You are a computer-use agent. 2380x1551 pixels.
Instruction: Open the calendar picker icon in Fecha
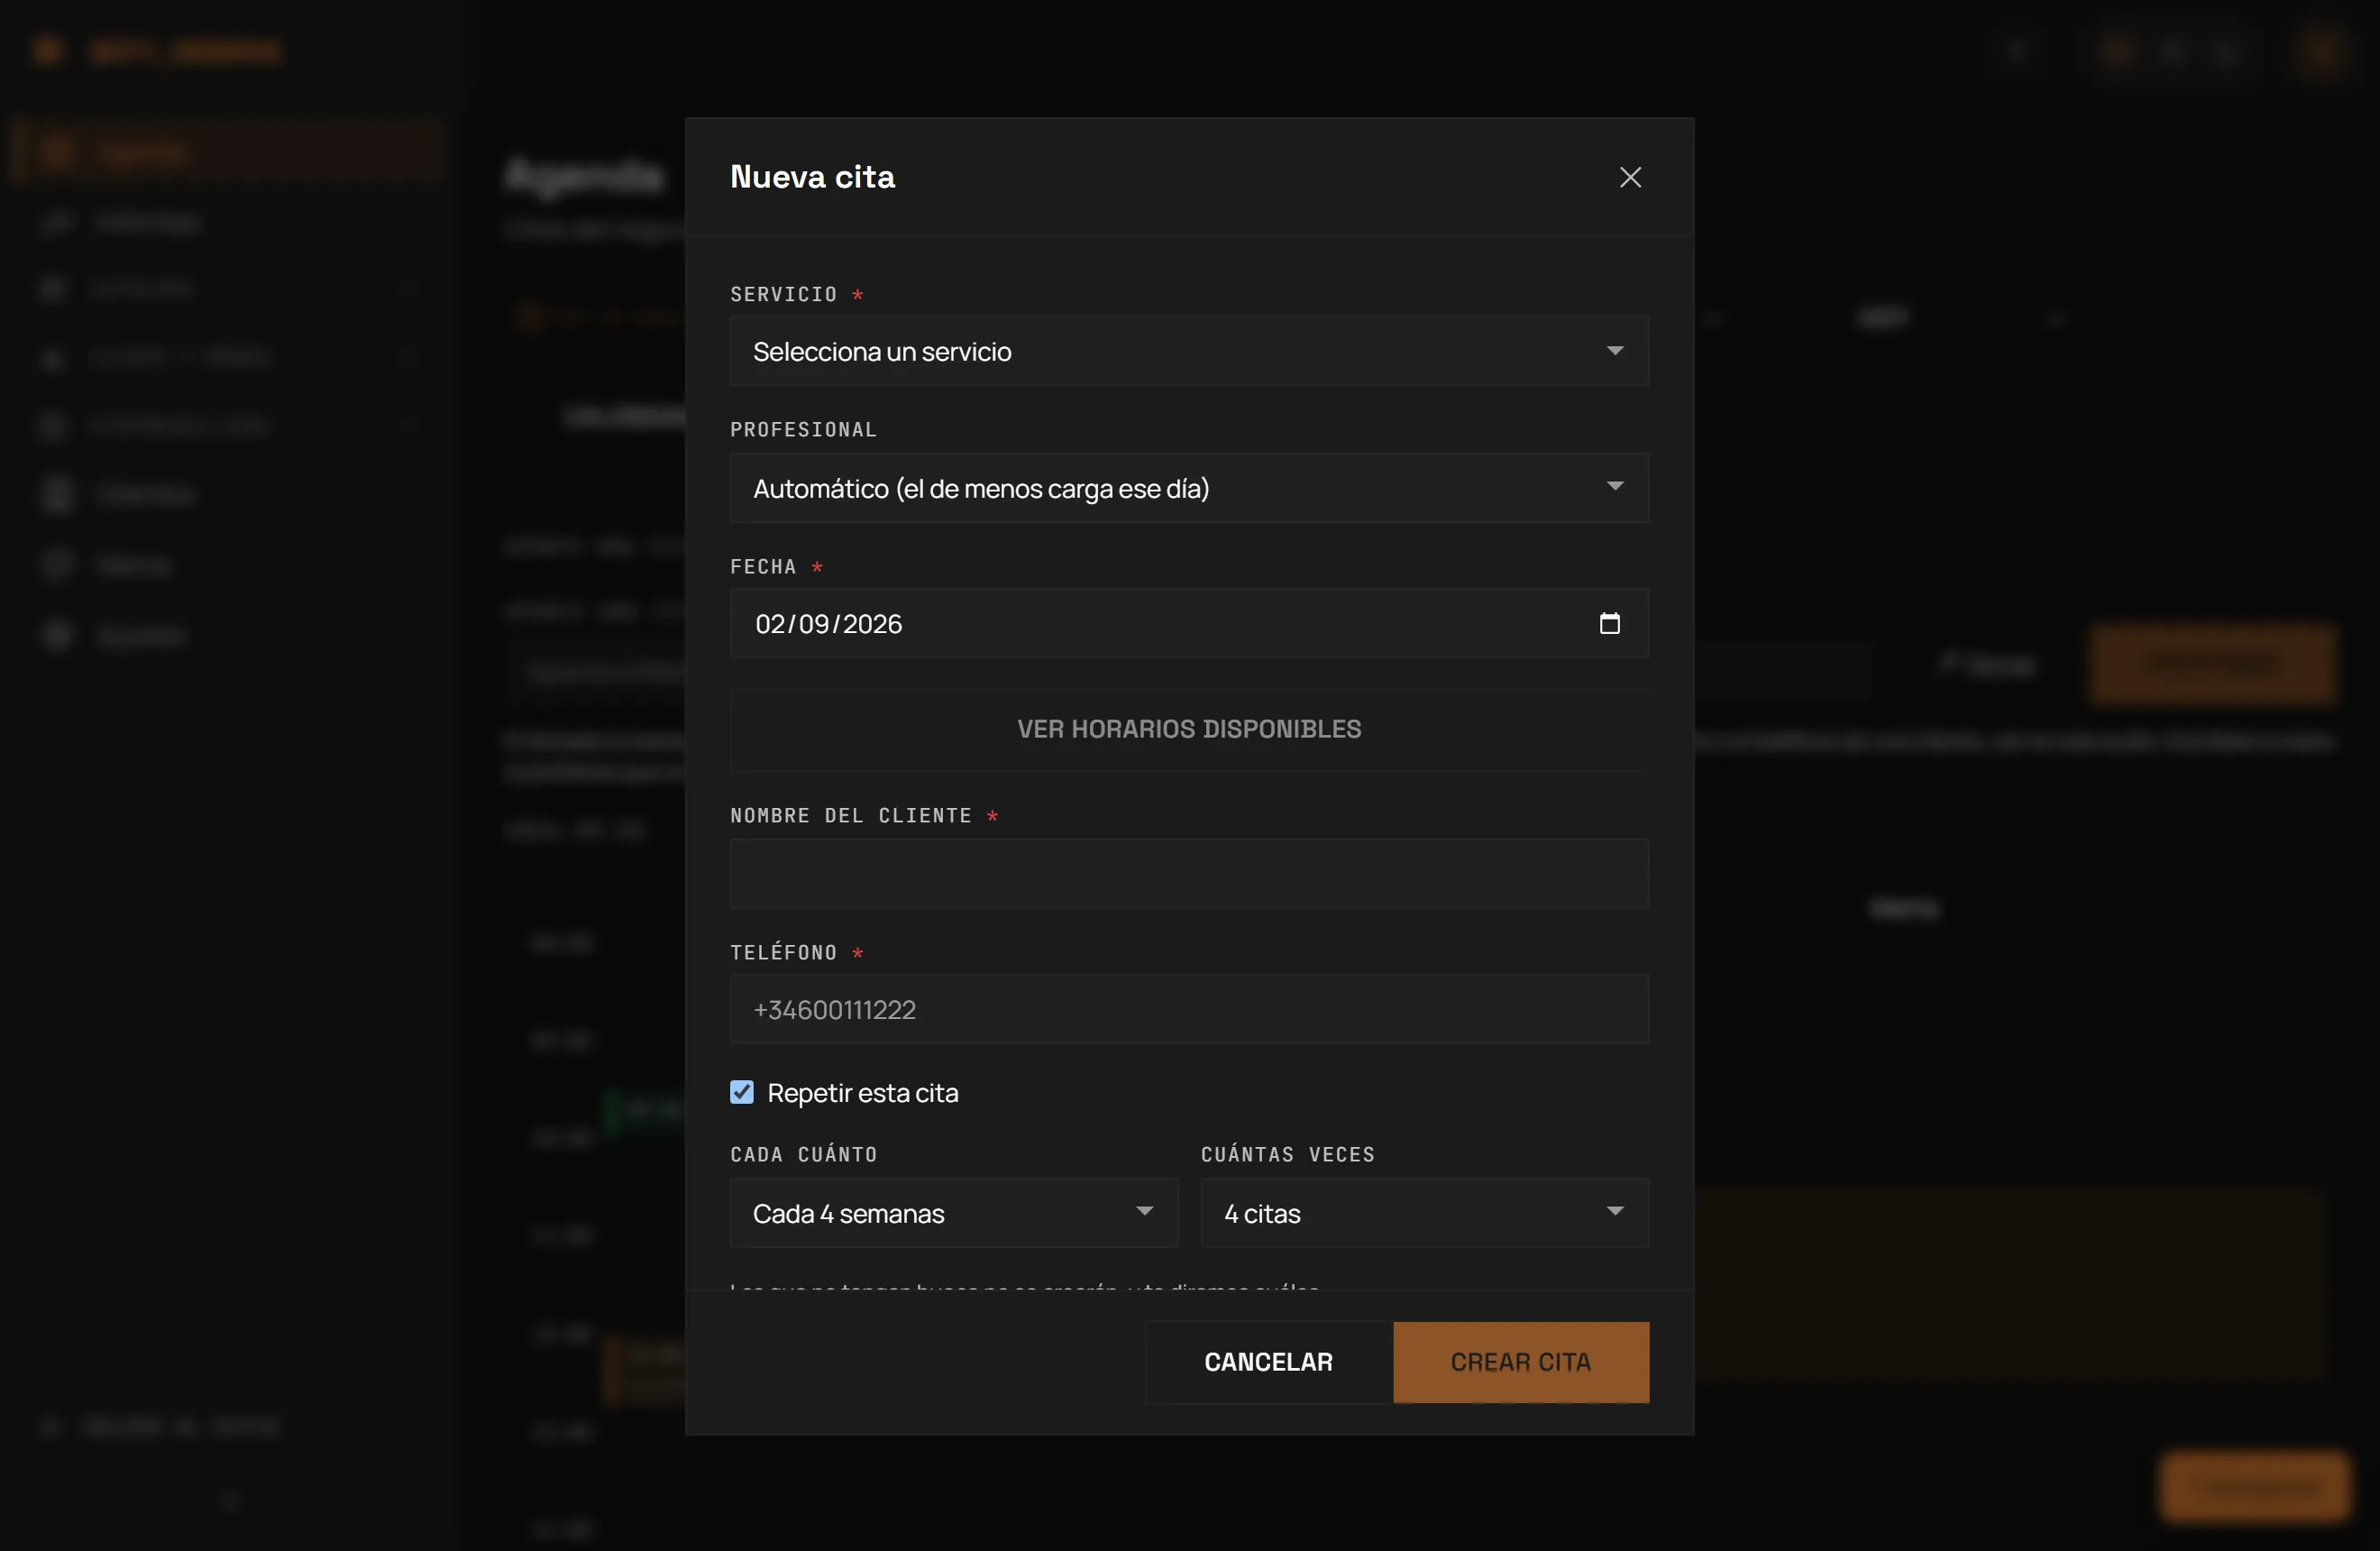click(1609, 623)
